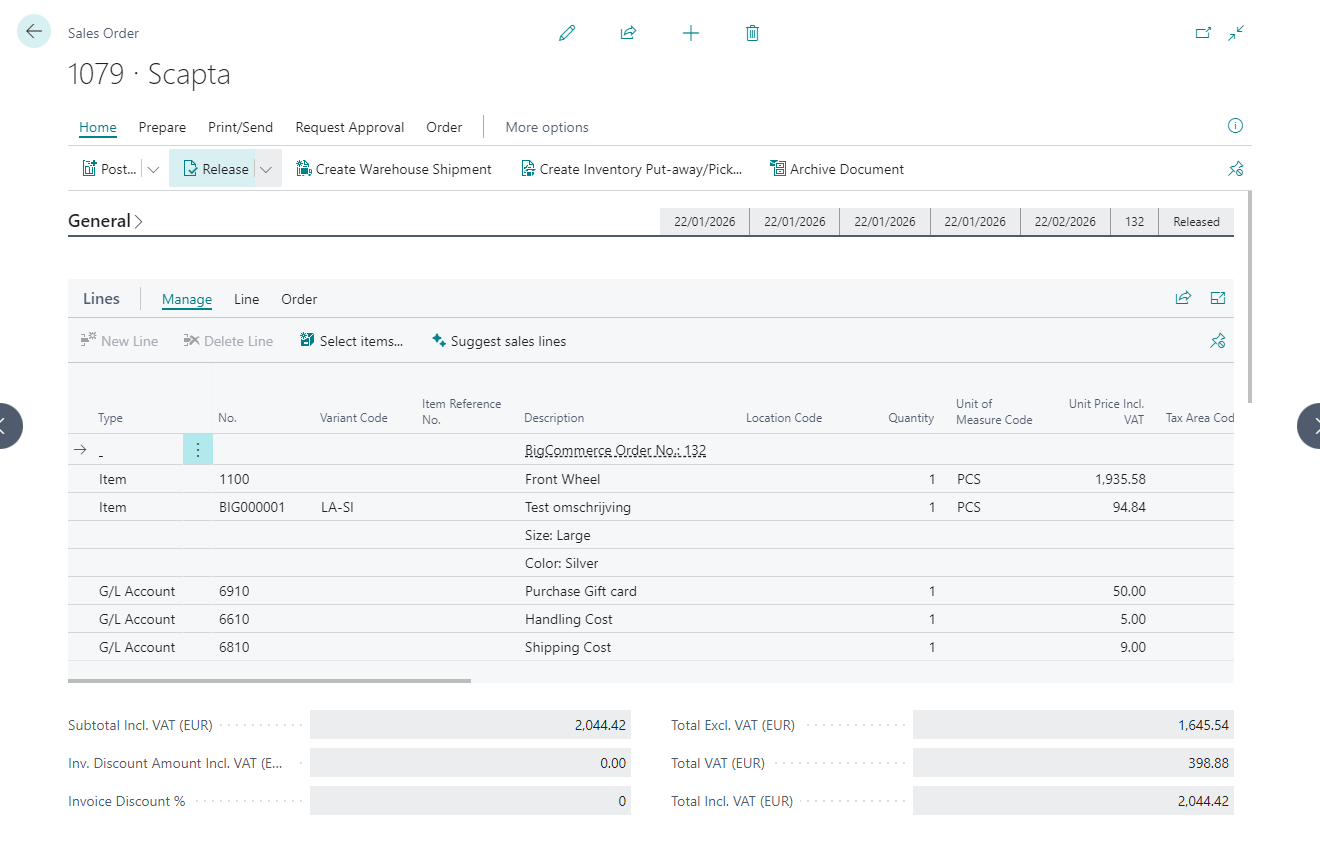Click the Quantity column header

click(x=911, y=418)
